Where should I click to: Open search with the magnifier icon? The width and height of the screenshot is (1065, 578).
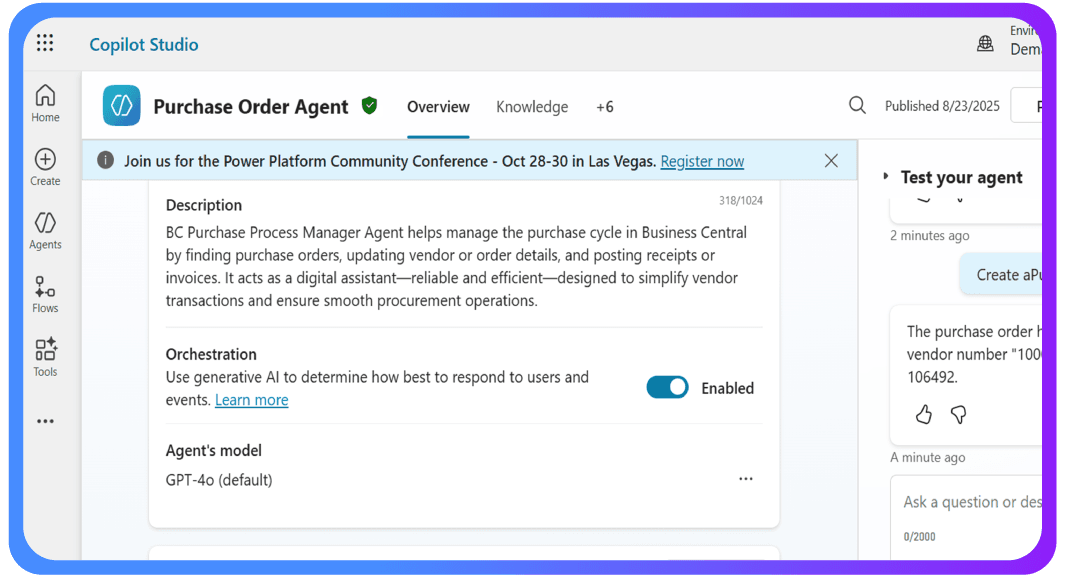(857, 105)
